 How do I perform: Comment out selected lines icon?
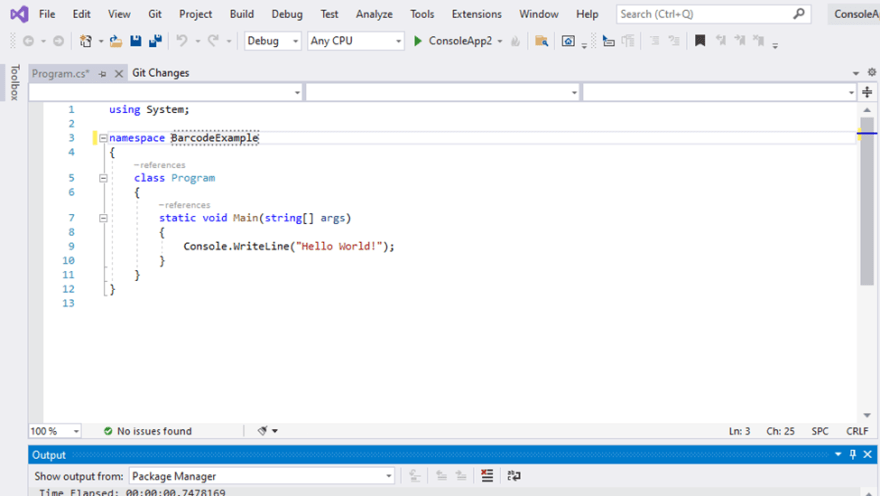pyautogui.click(x=654, y=41)
